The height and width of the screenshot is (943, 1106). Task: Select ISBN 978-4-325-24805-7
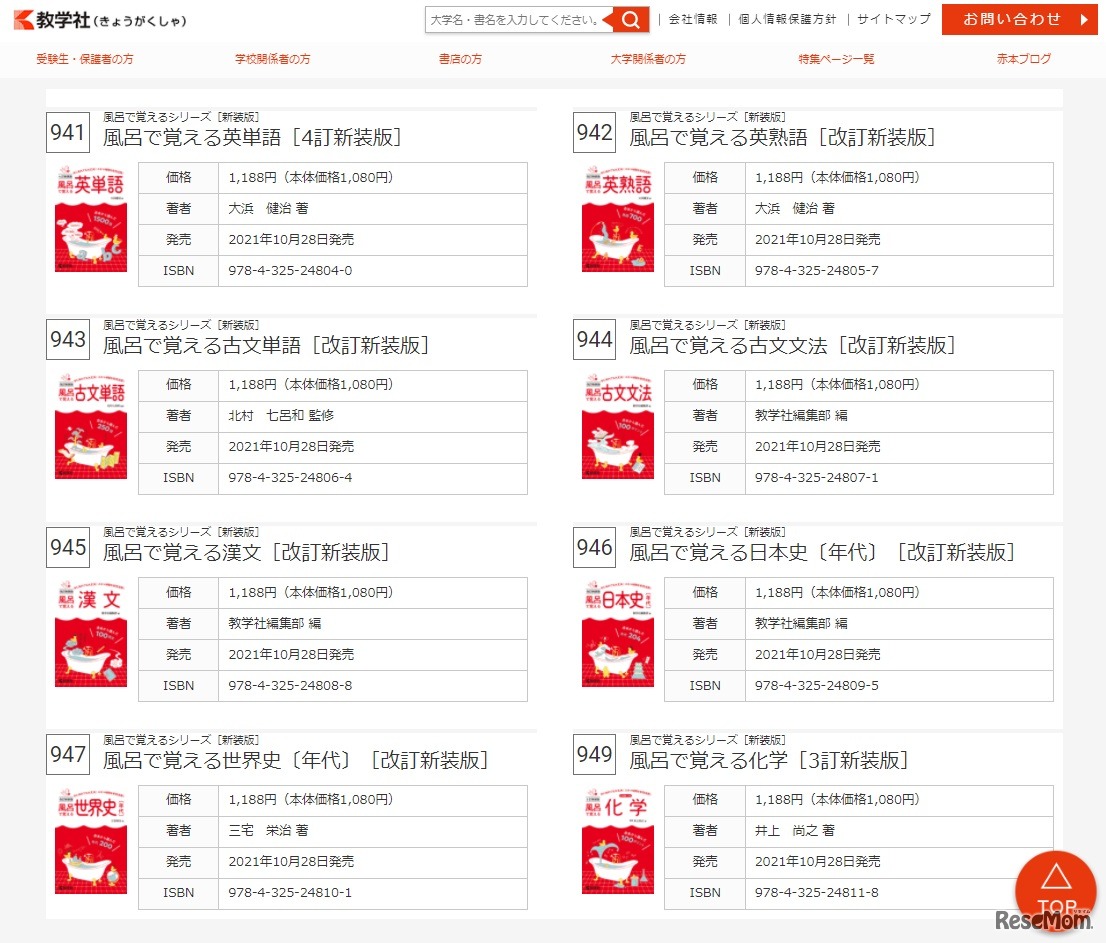tap(817, 271)
